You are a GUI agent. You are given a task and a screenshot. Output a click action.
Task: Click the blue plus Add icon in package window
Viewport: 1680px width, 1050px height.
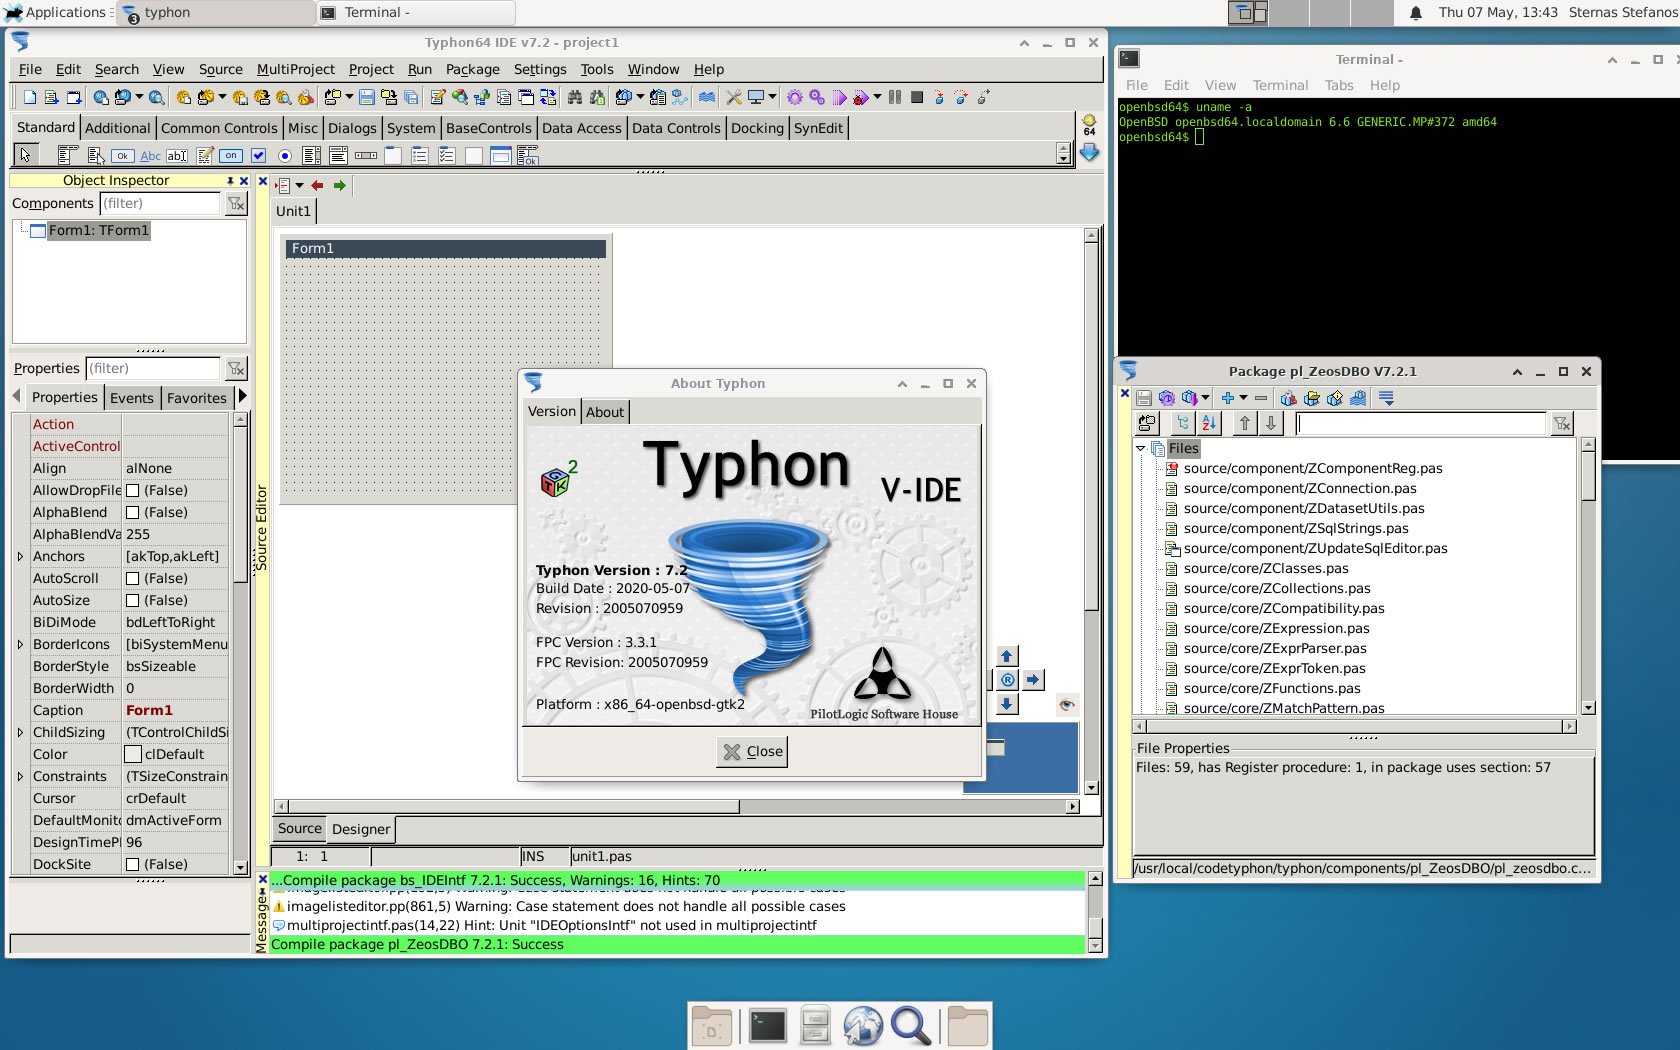tap(1228, 398)
